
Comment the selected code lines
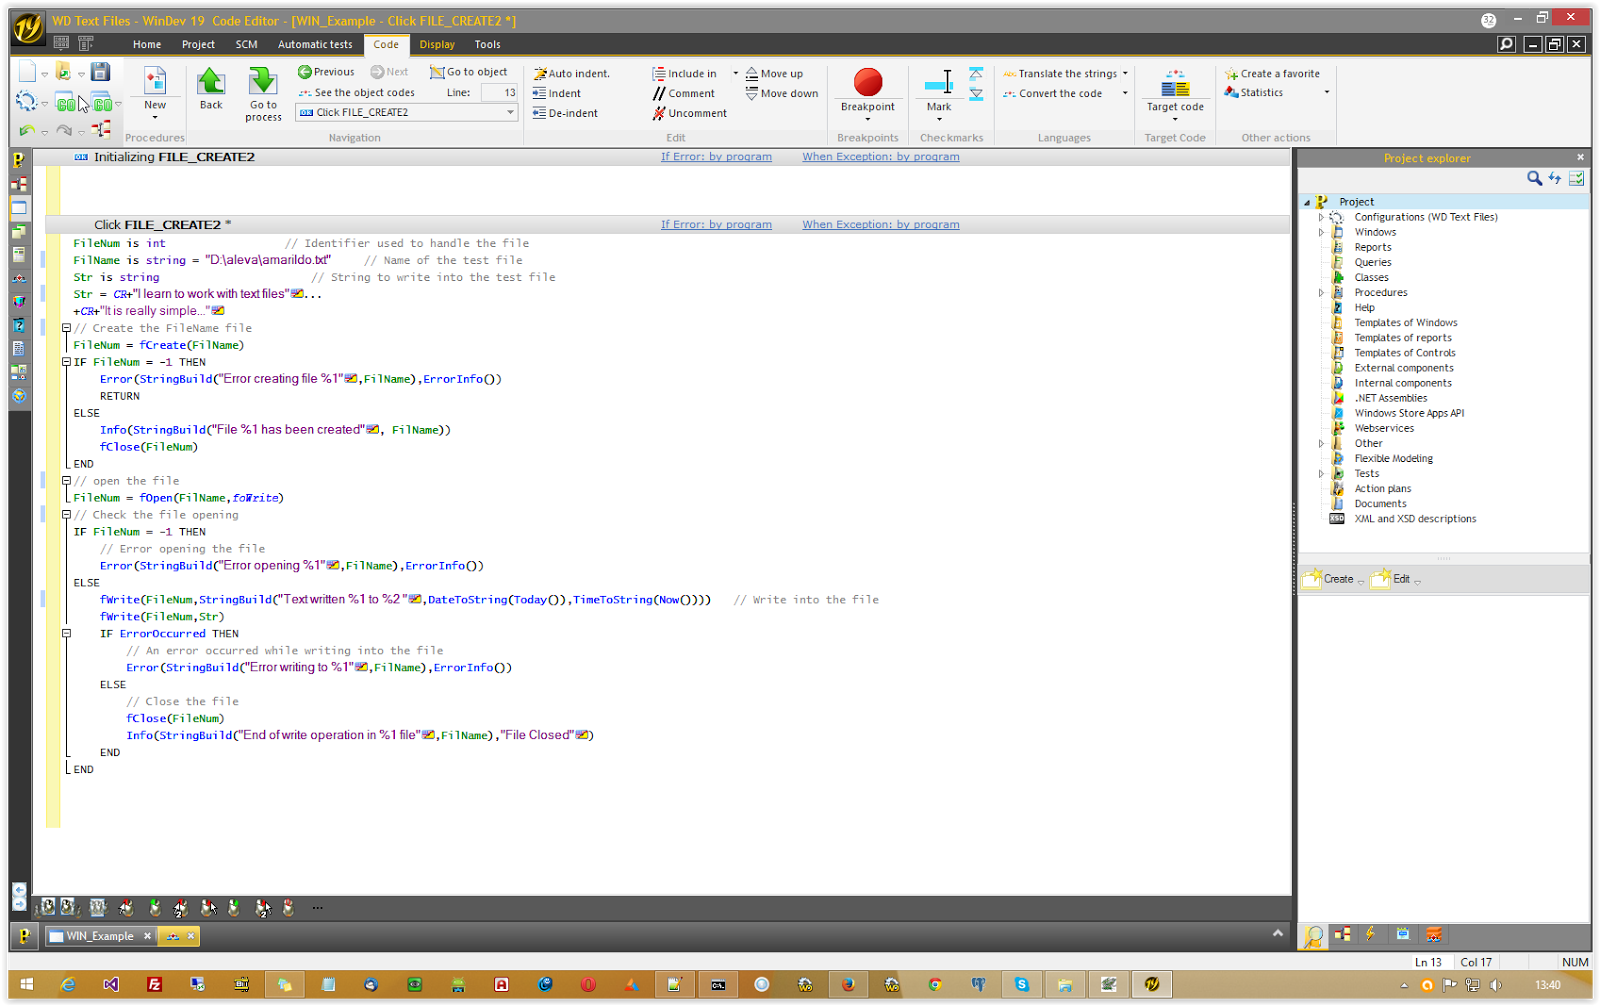pyautogui.click(x=683, y=93)
